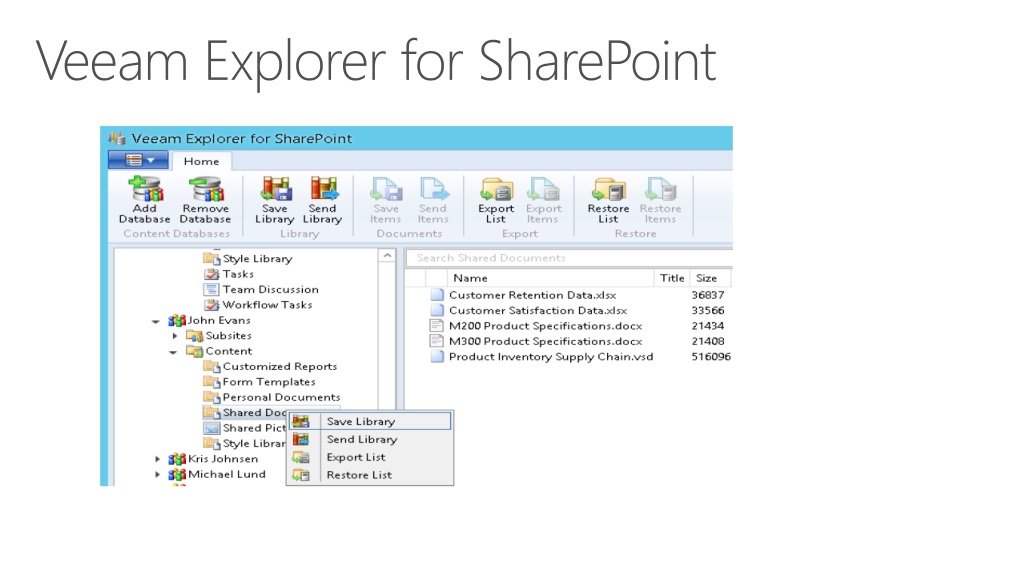
Task: Click Restore List icon in context menu
Action: click(x=301, y=475)
